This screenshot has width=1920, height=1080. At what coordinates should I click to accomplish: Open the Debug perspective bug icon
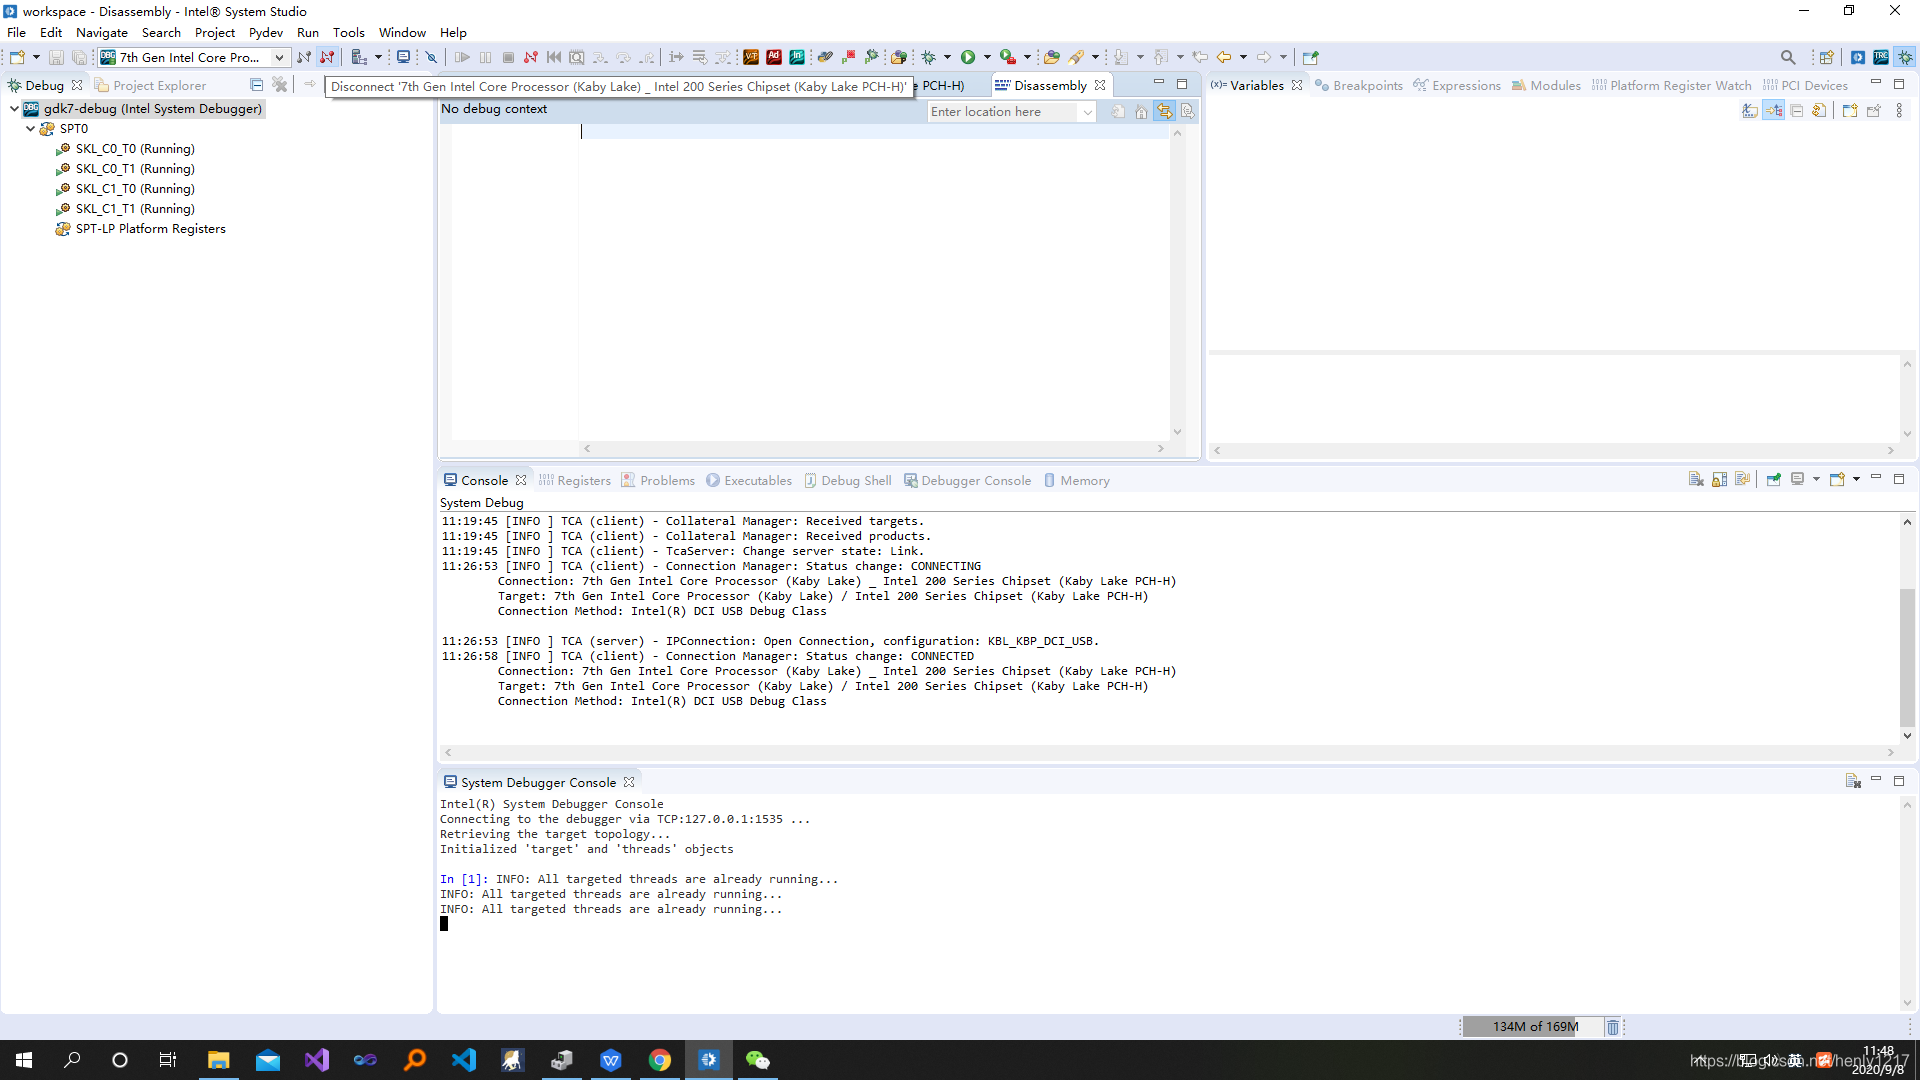click(x=1905, y=57)
